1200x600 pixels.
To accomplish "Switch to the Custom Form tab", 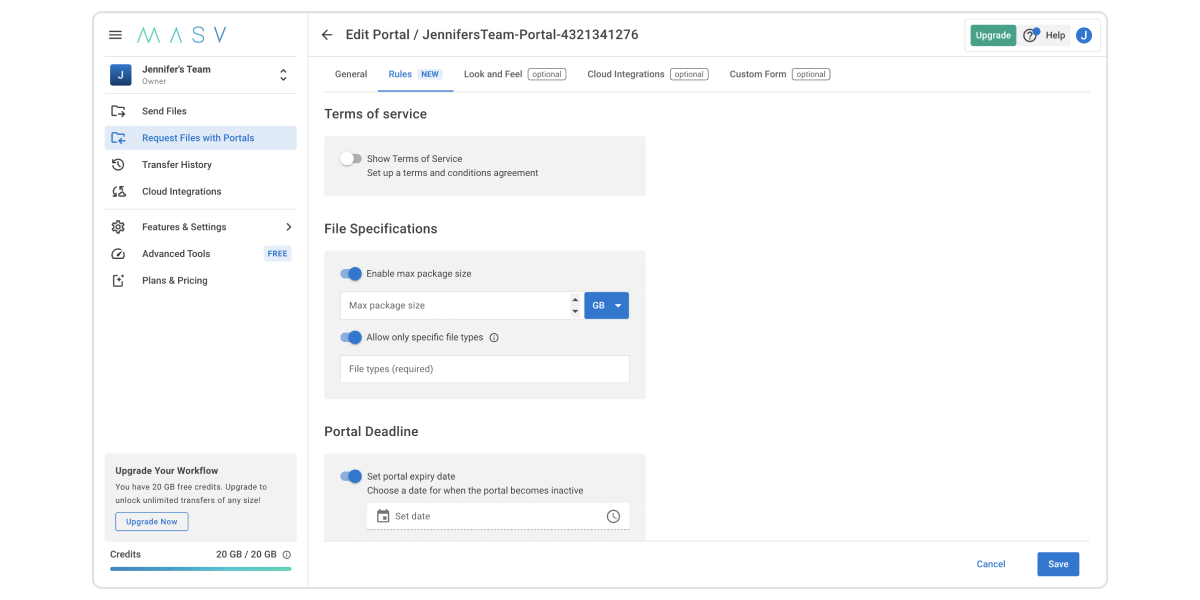I will 779,74.
